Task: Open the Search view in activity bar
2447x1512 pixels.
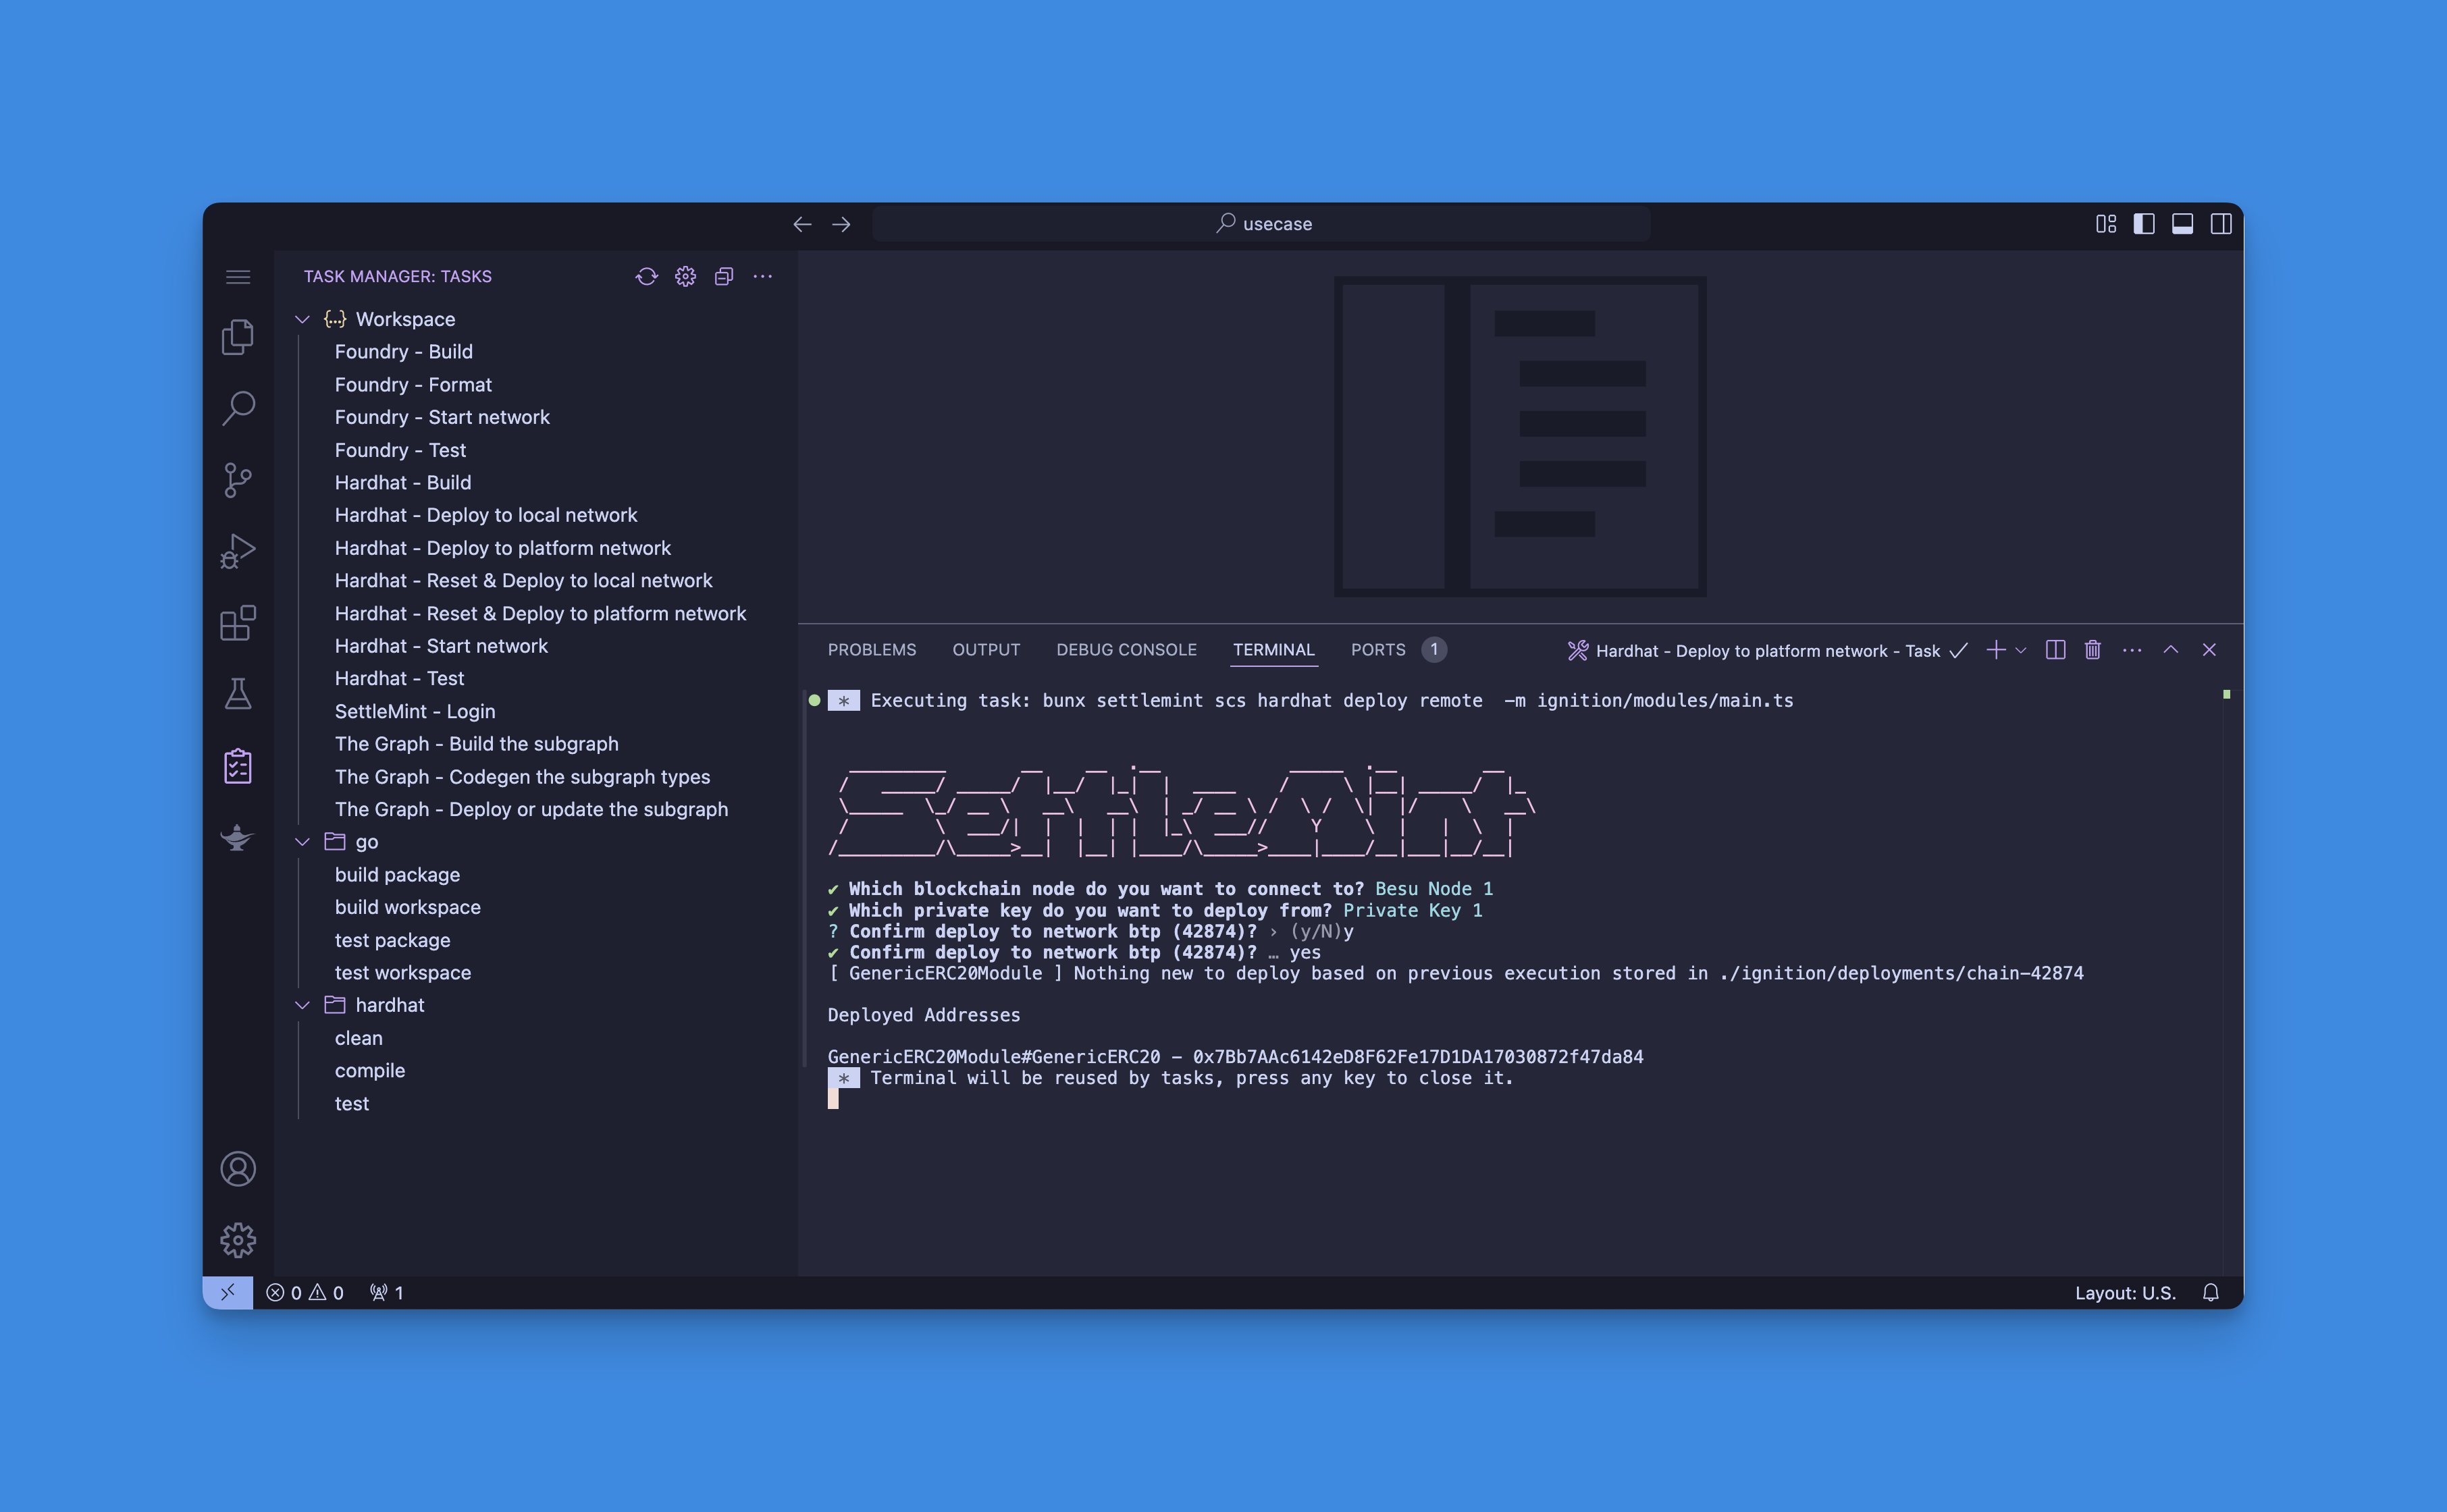Action: (238, 408)
